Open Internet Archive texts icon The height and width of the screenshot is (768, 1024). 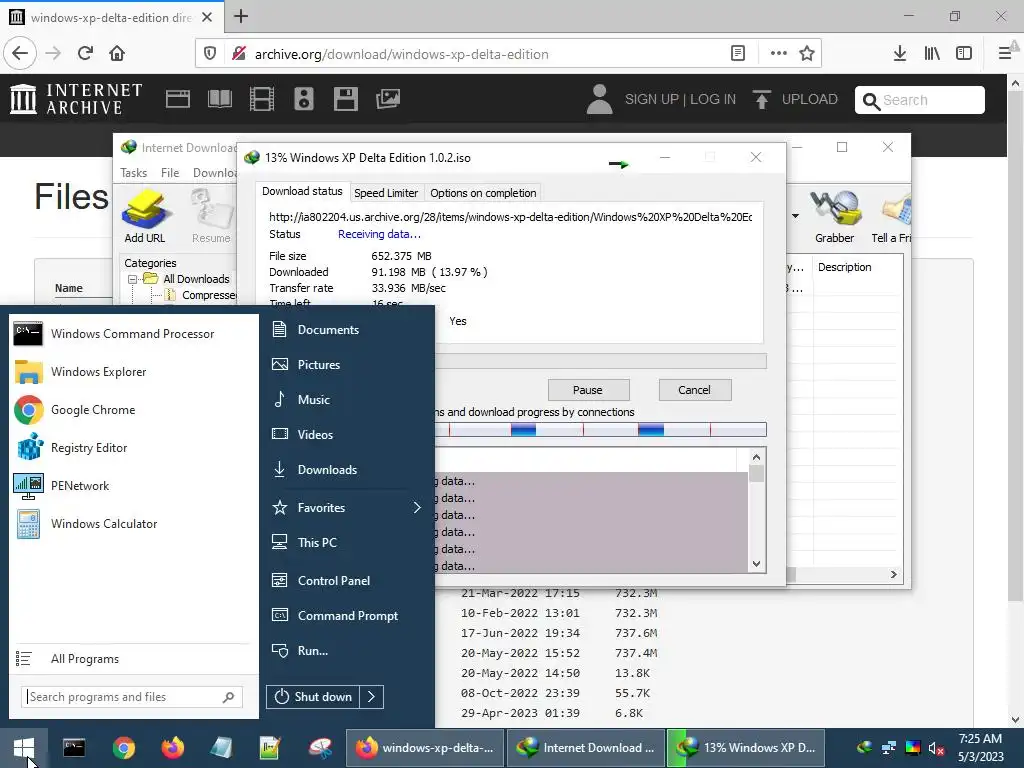pos(220,99)
